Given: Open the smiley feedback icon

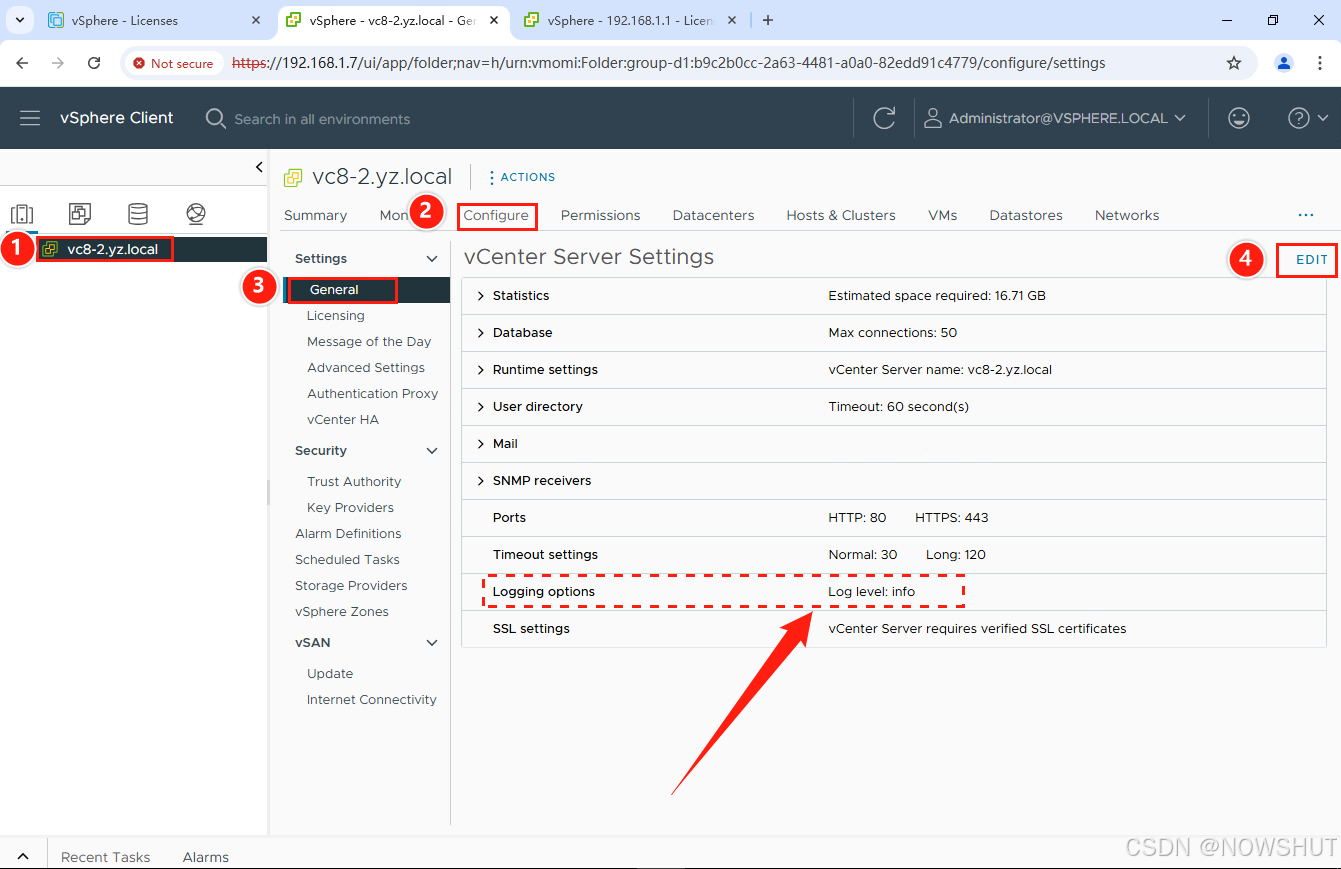Looking at the screenshot, I should point(1239,118).
